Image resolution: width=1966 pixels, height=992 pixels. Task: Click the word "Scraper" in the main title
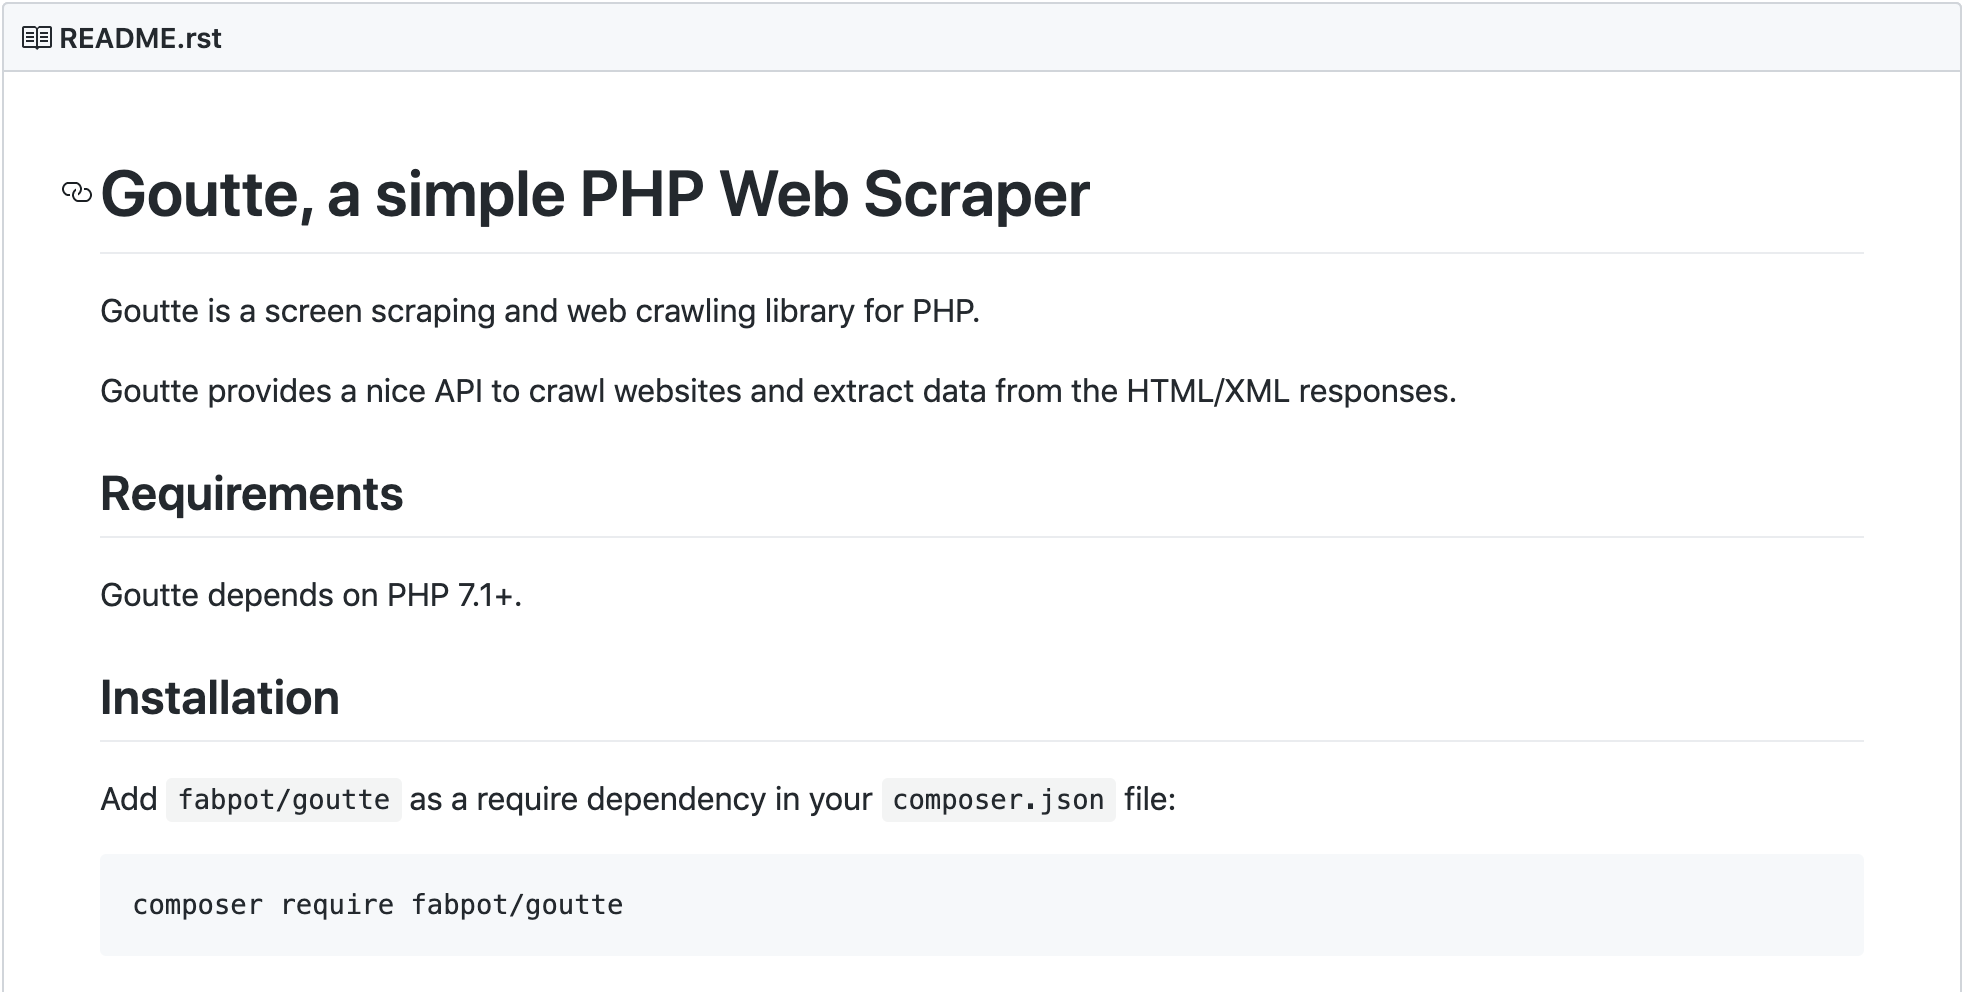tap(976, 193)
